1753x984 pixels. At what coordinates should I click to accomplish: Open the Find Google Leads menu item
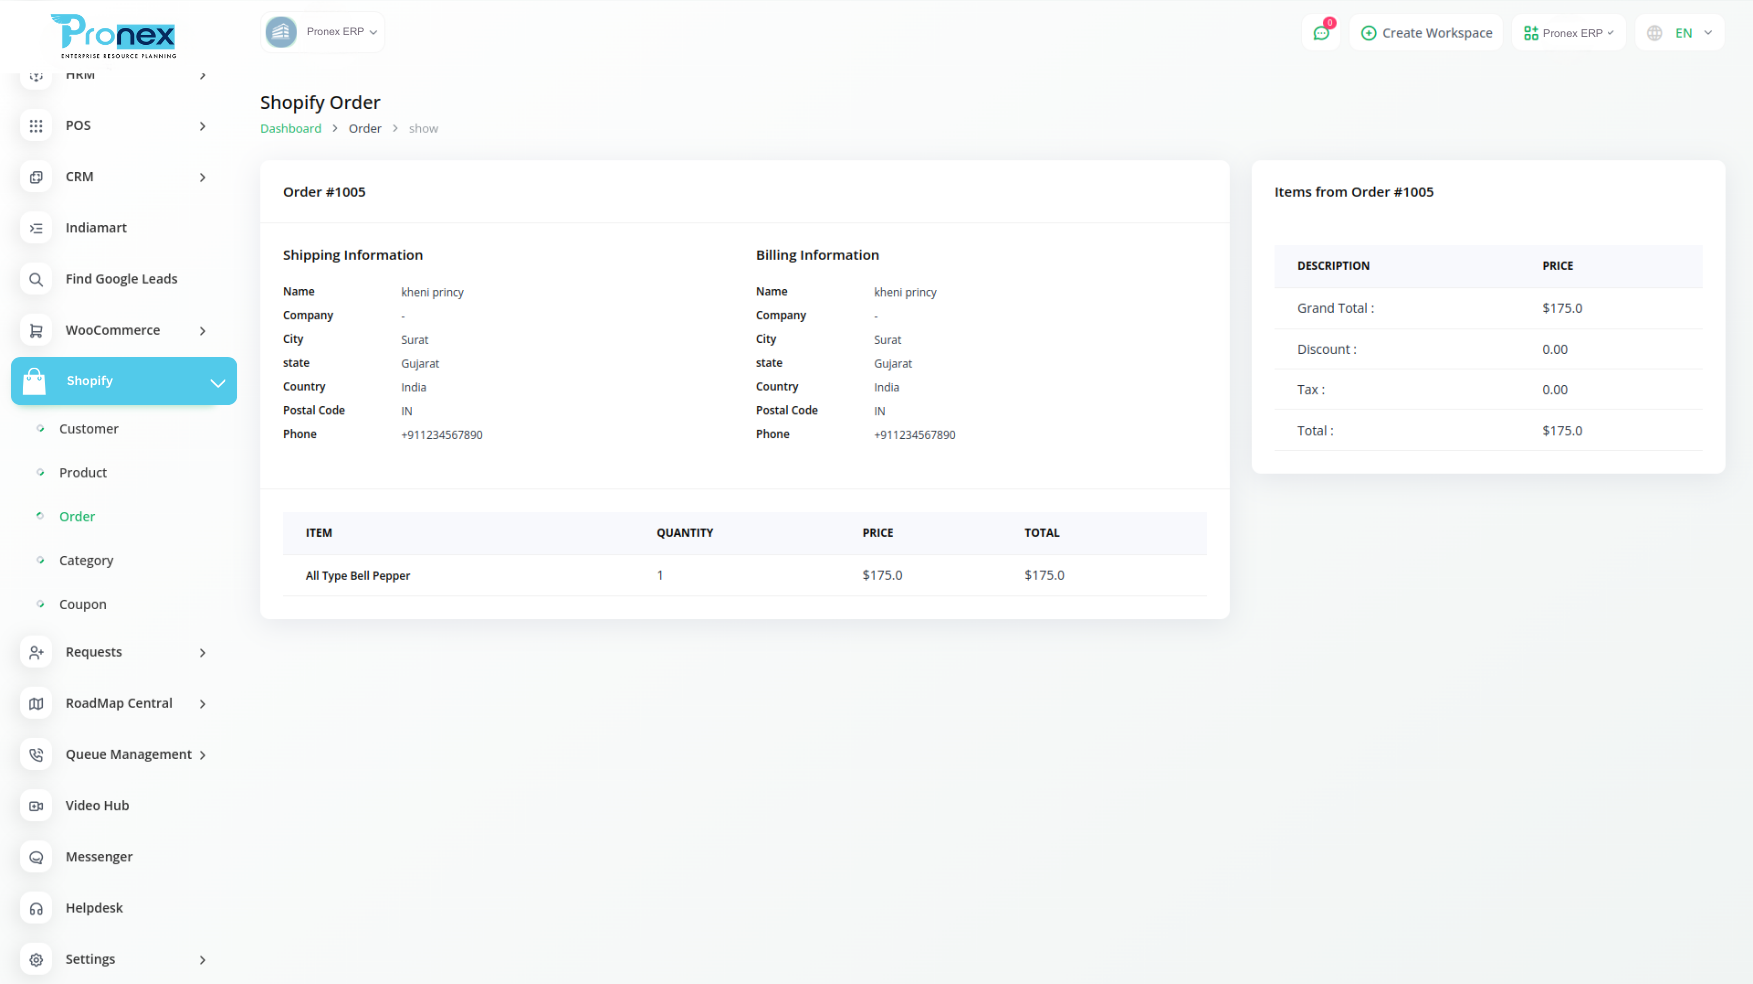click(121, 279)
